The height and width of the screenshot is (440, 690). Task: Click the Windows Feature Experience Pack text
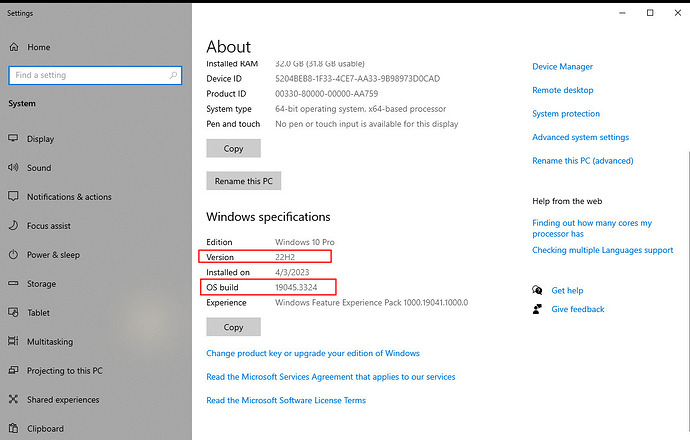371,303
